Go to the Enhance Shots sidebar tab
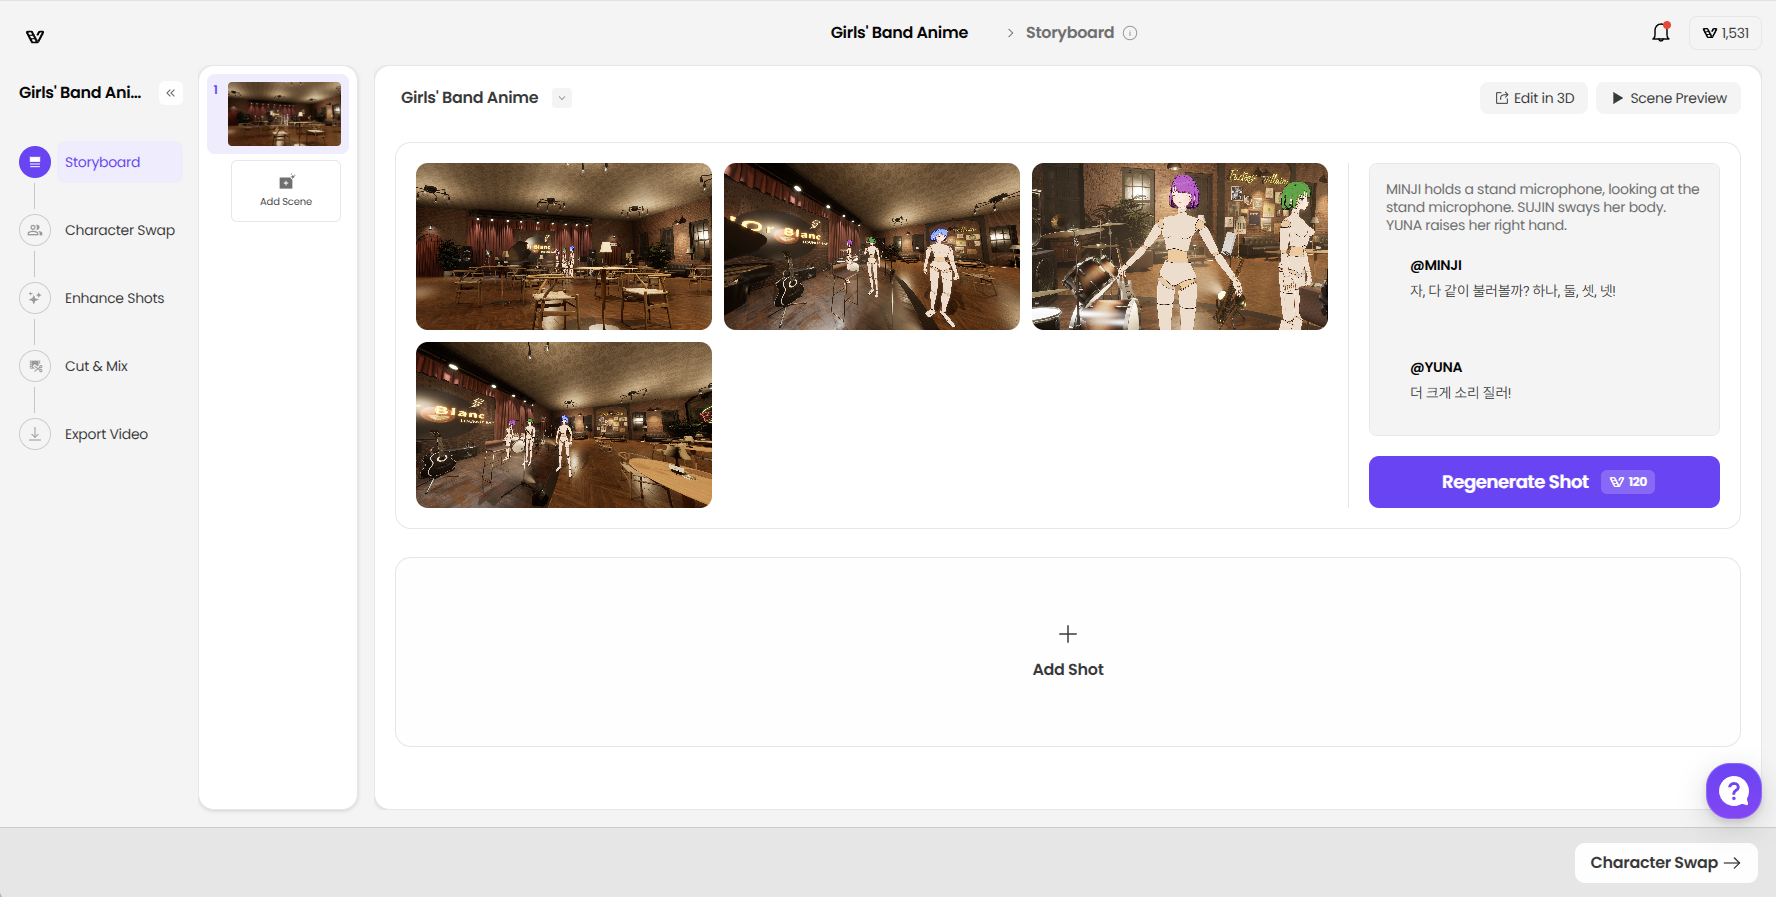 [x=115, y=298]
